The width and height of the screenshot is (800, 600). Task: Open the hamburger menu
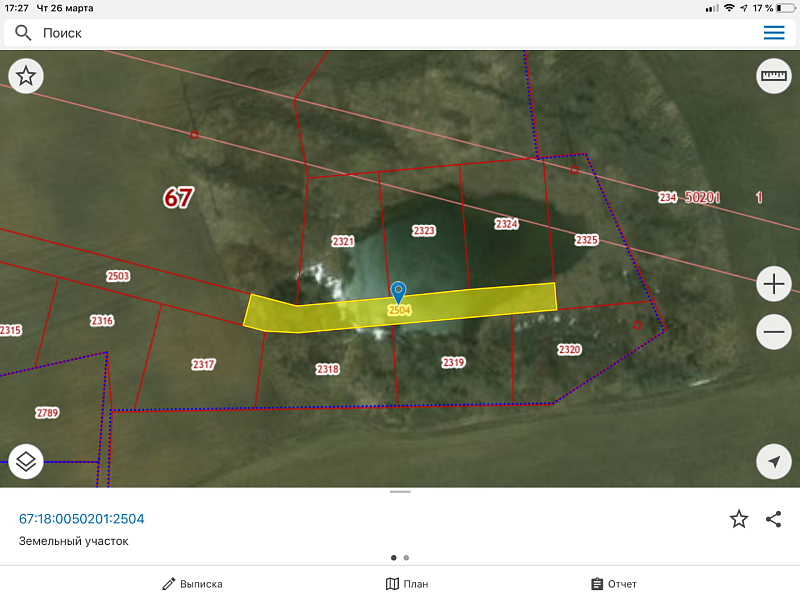point(774,33)
